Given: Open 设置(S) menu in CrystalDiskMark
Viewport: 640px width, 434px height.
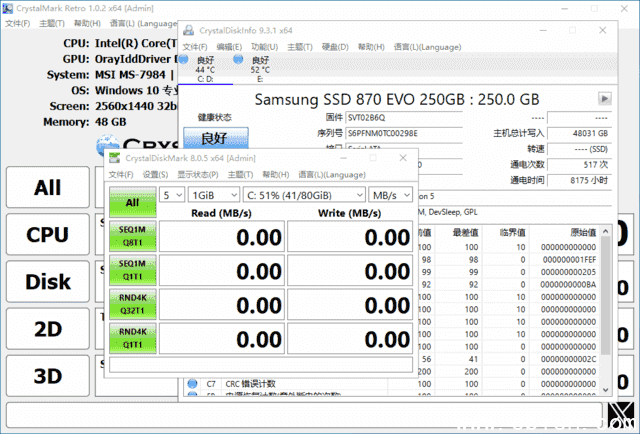Looking at the screenshot, I should coord(154,174).
